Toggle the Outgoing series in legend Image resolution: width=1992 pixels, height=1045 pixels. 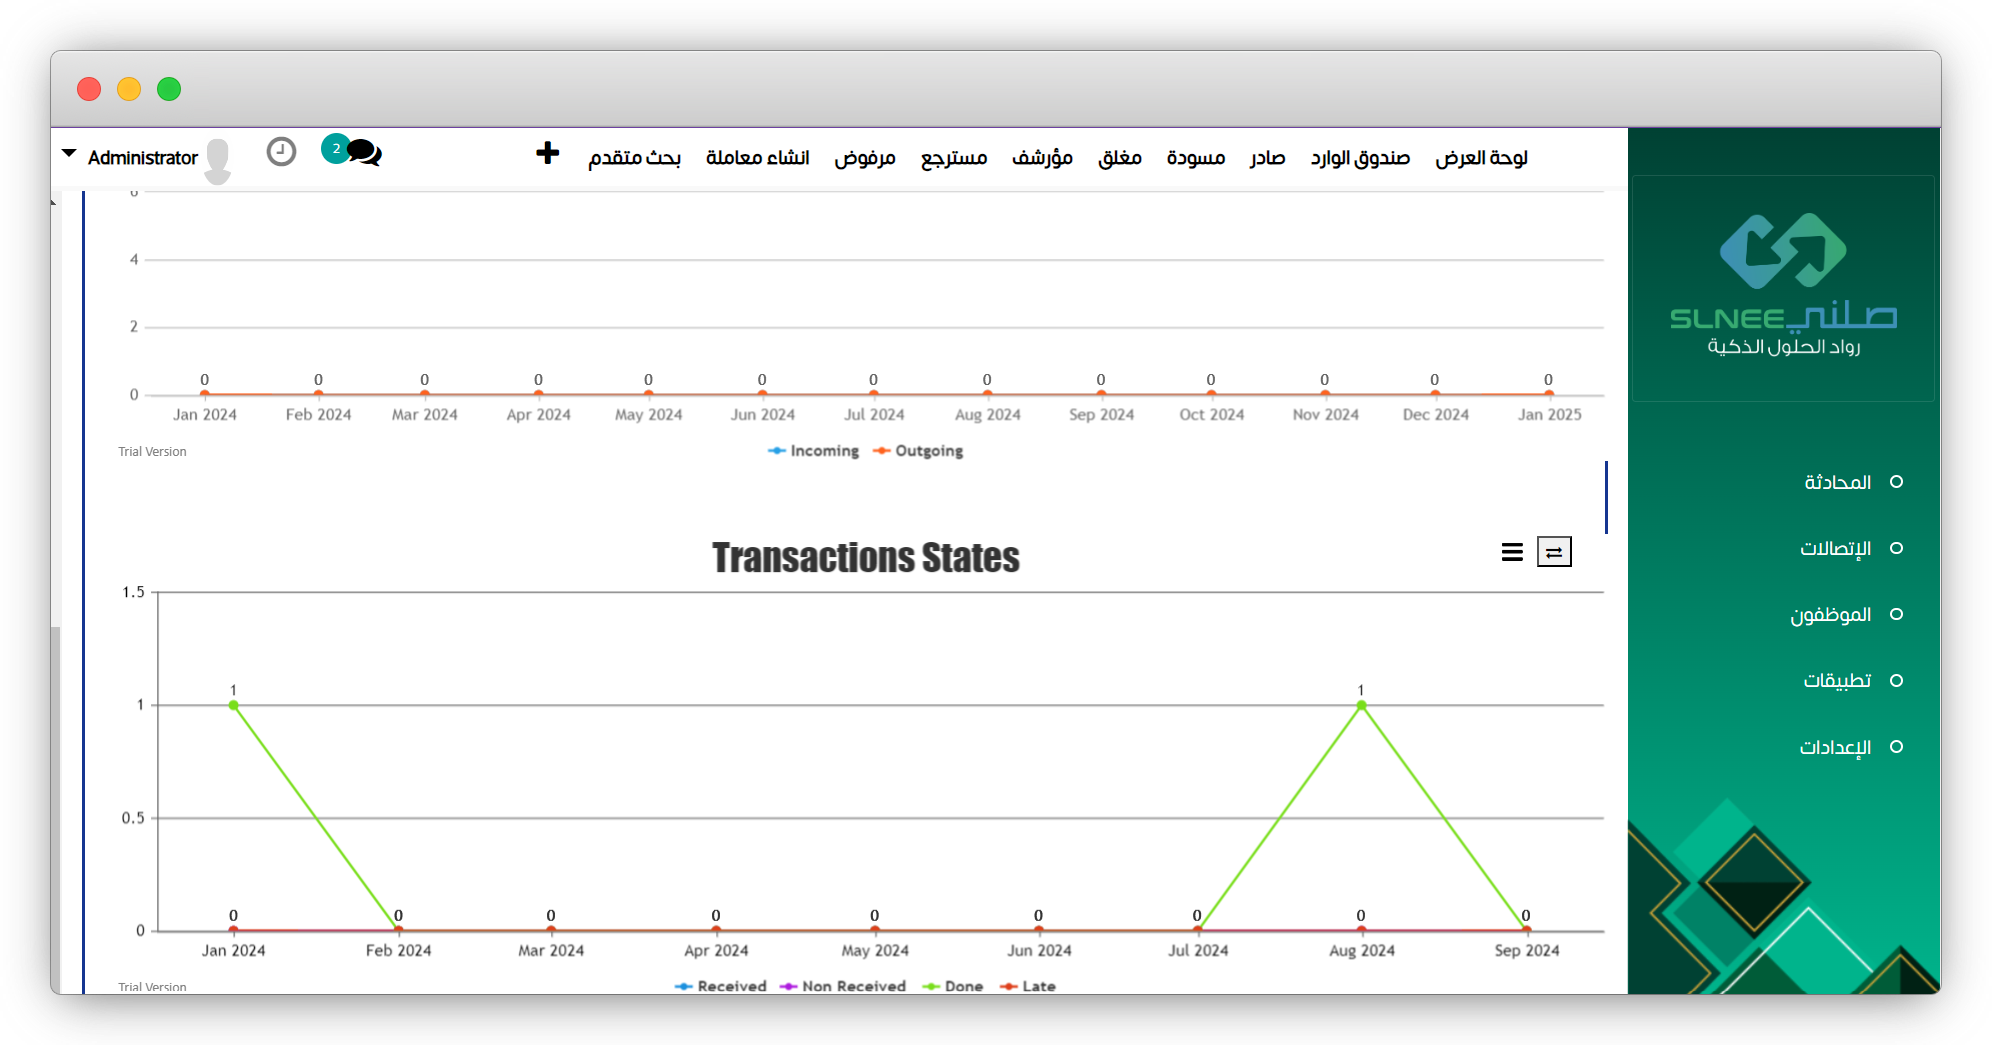pyautogui.click(x=919, y=451)
